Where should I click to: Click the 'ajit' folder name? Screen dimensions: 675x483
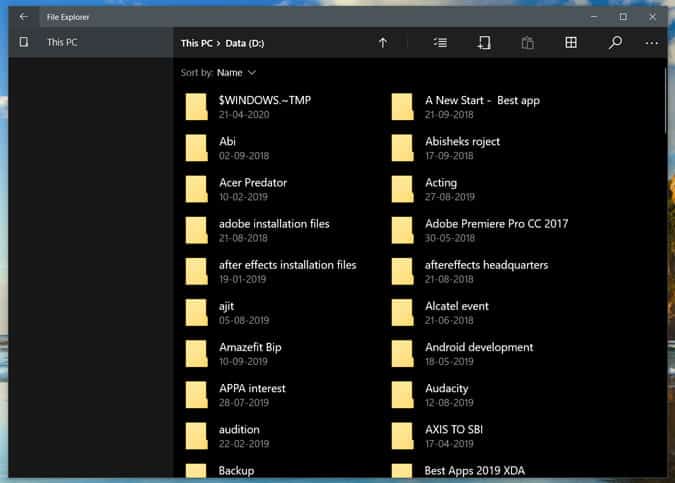(226, 307)
